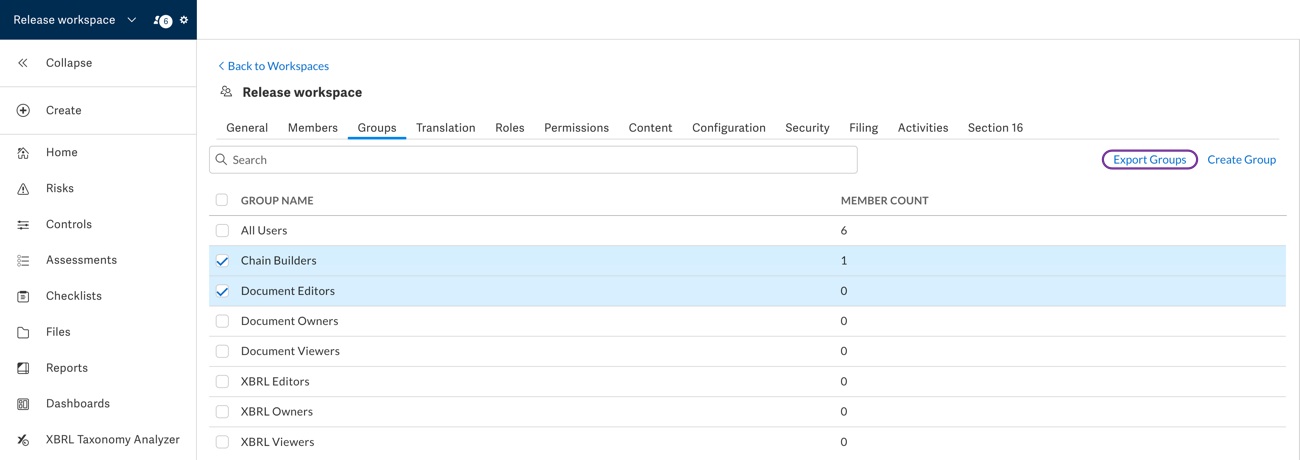The image size is (1300, 460).
Task: Switch to the Members tab
Action: tap(313, 128)
